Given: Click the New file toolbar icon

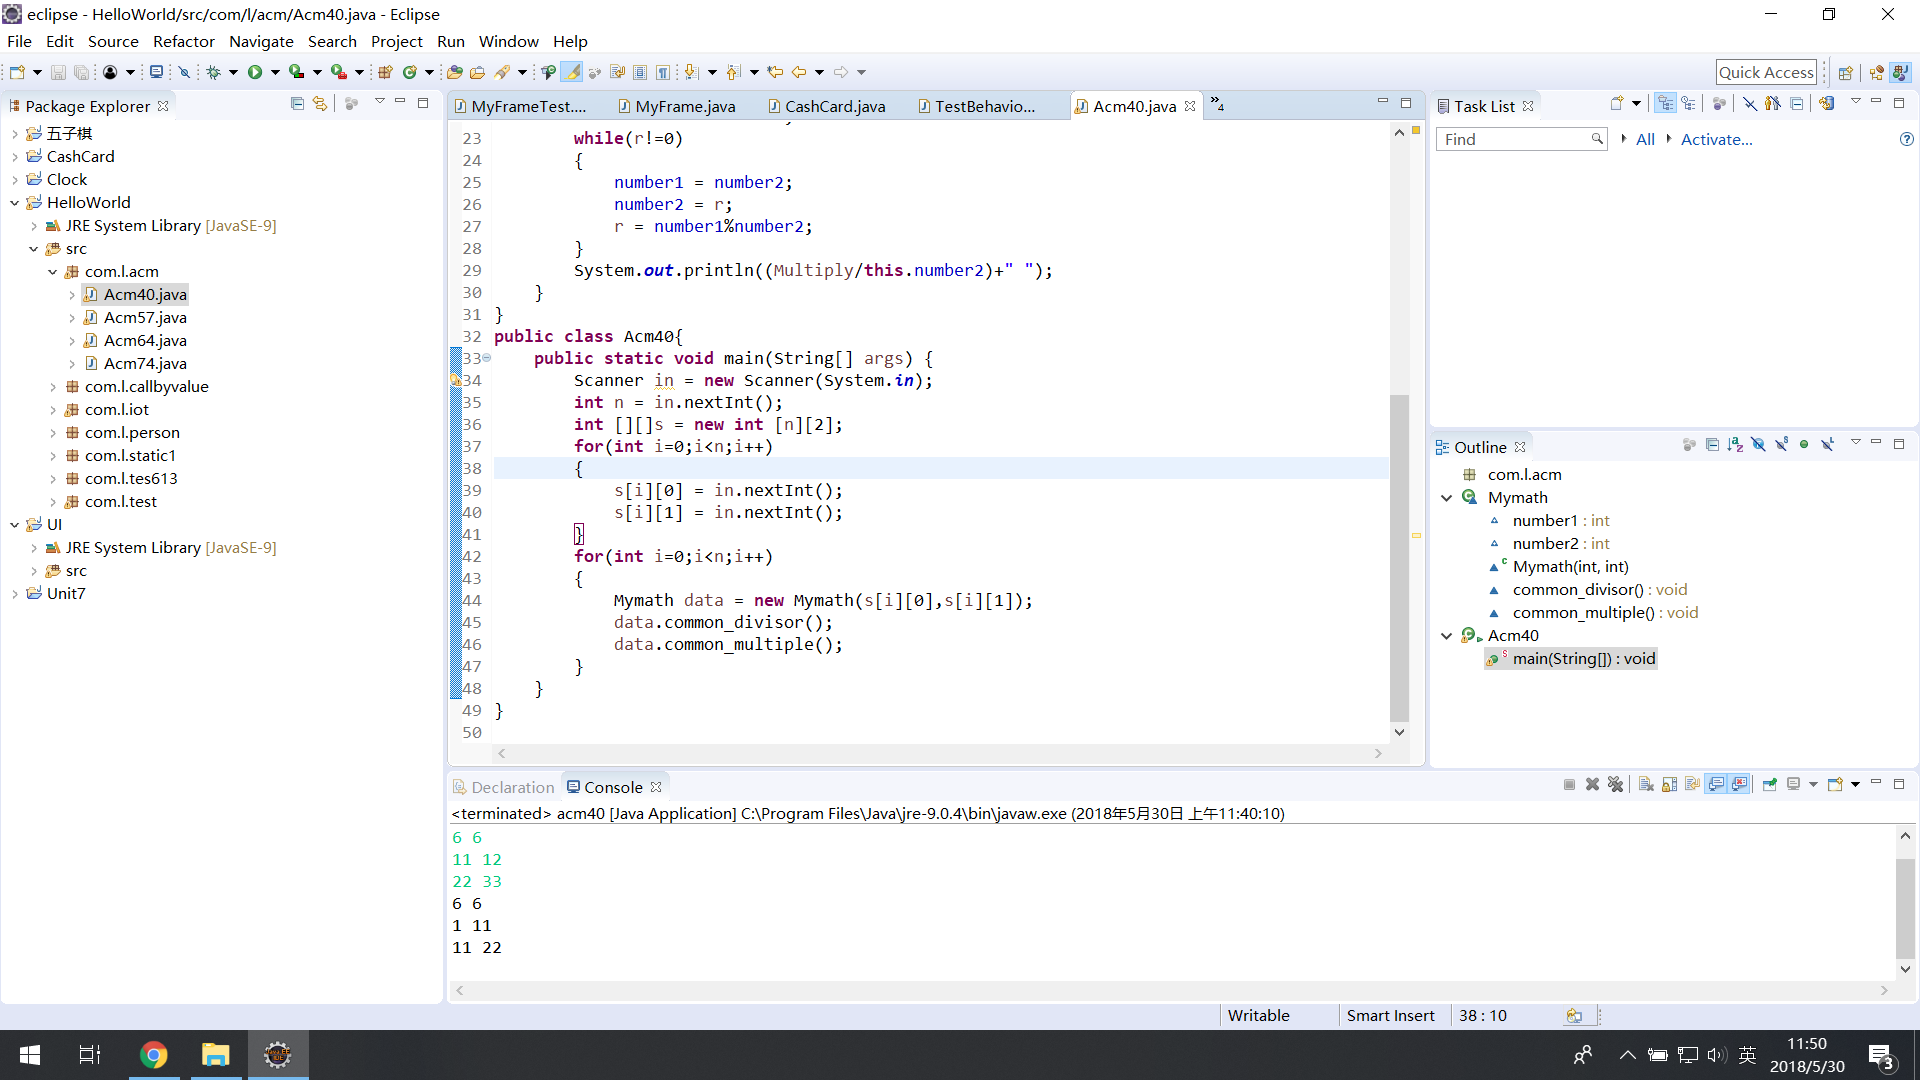Looking at the screenshot, I should 17,72.
